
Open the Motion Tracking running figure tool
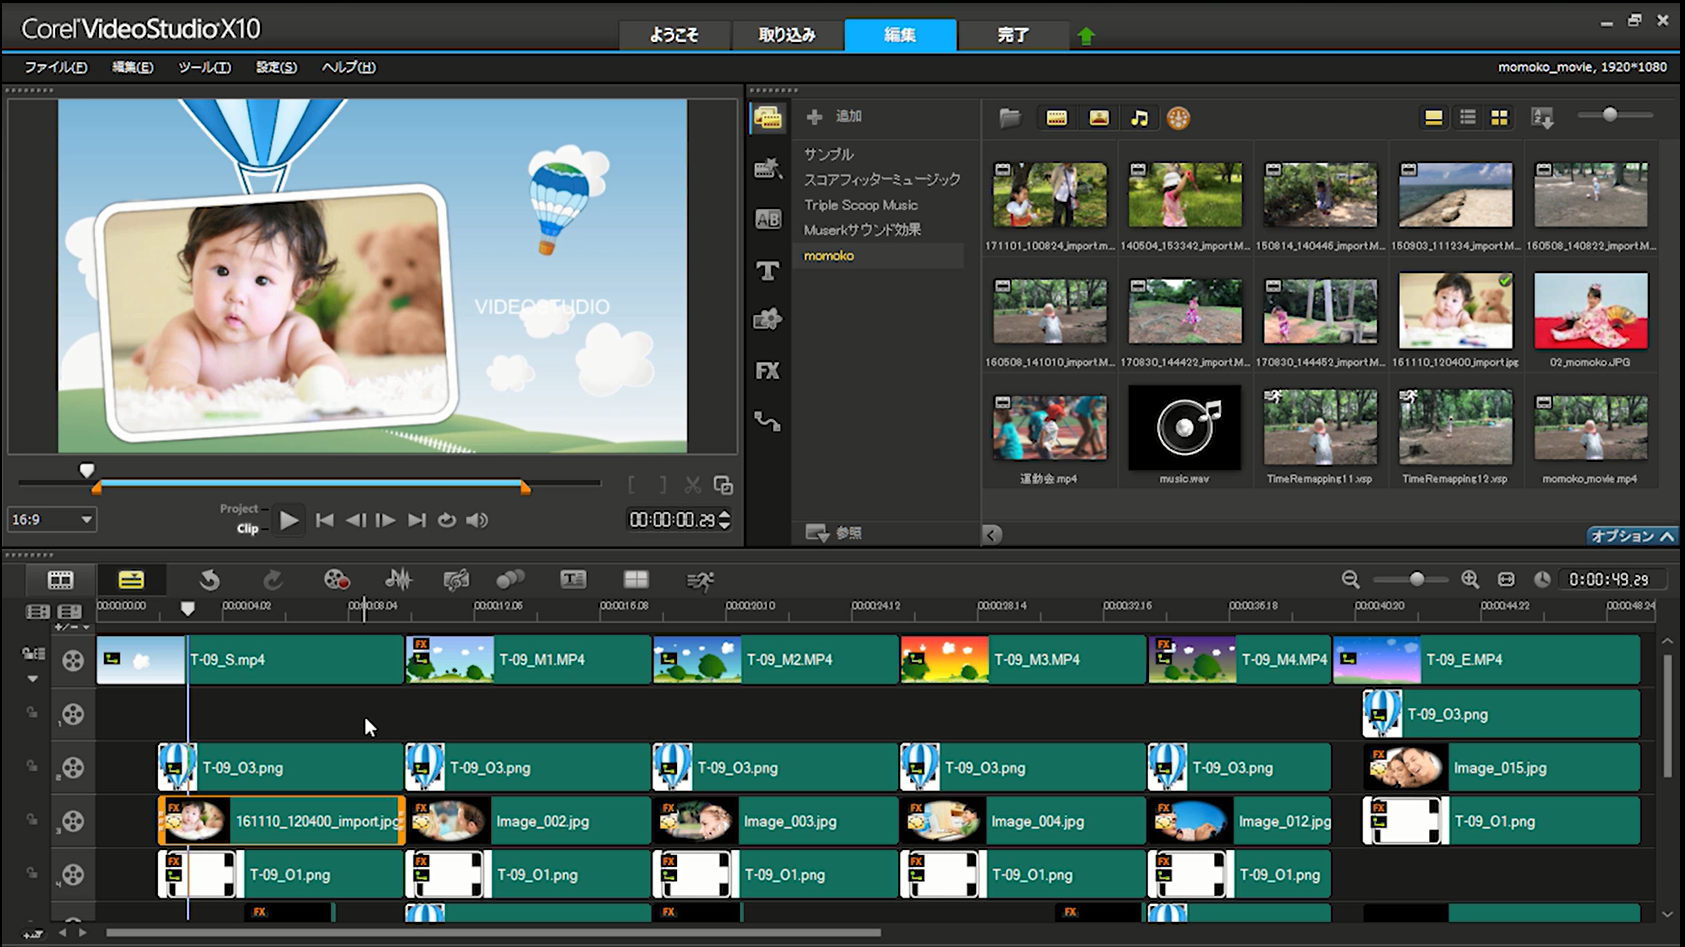pos(700,580)
